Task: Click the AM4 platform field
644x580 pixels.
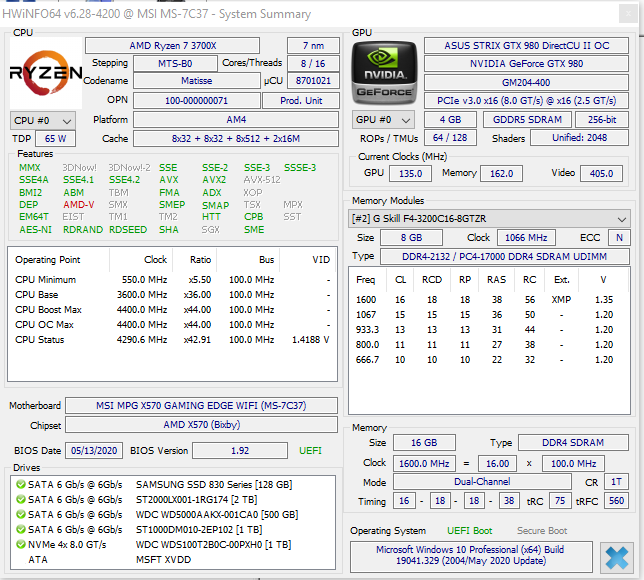Action: point(236,120)
